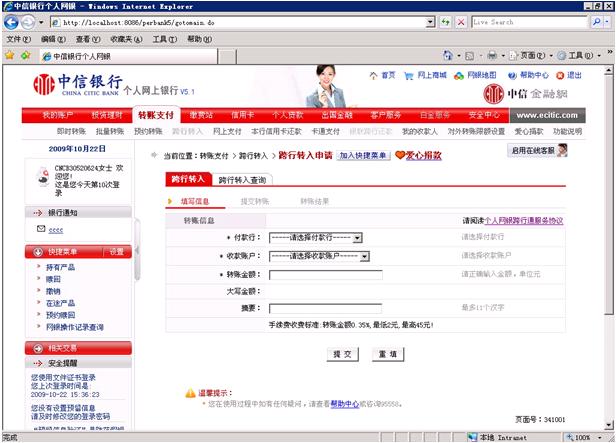Click the Live Search magnifier icon
Screen dimensions: 616x443
click(596, 22)
